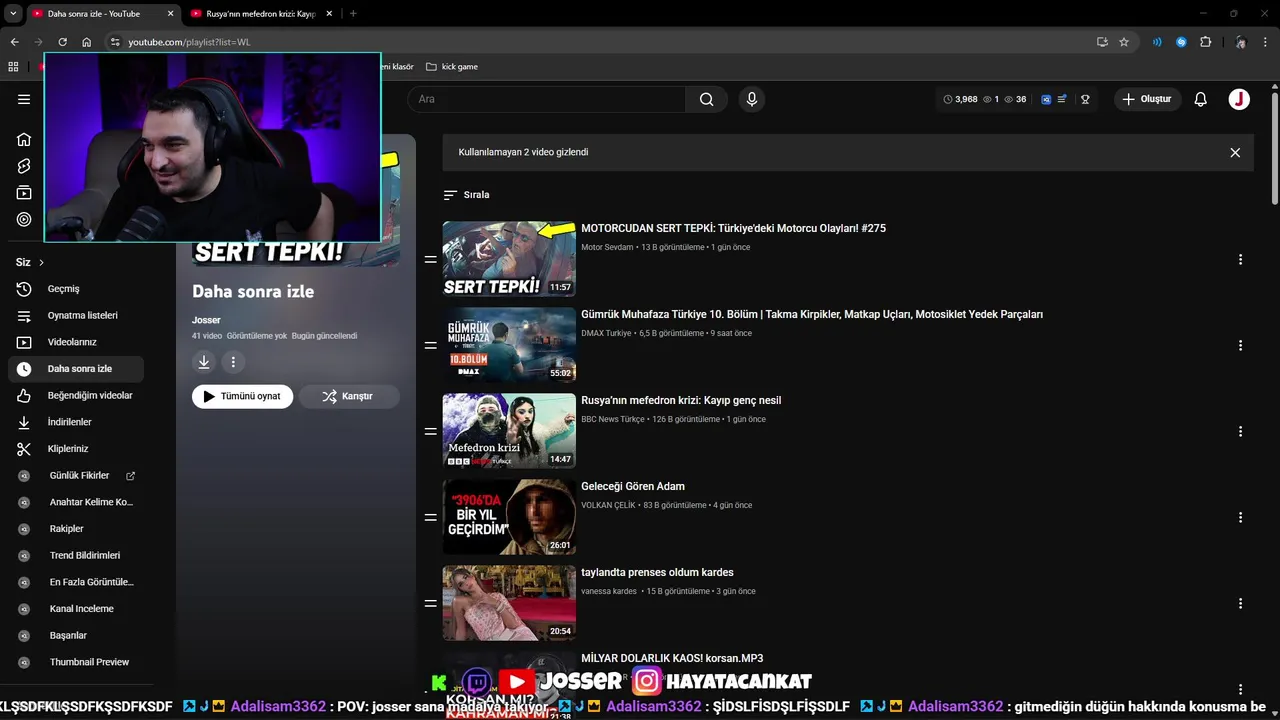Open options menu for MOTORCUDAN SERT TEPKİ video
The height and width of the screenshot is (720, 1280).
pos(1240,259)
